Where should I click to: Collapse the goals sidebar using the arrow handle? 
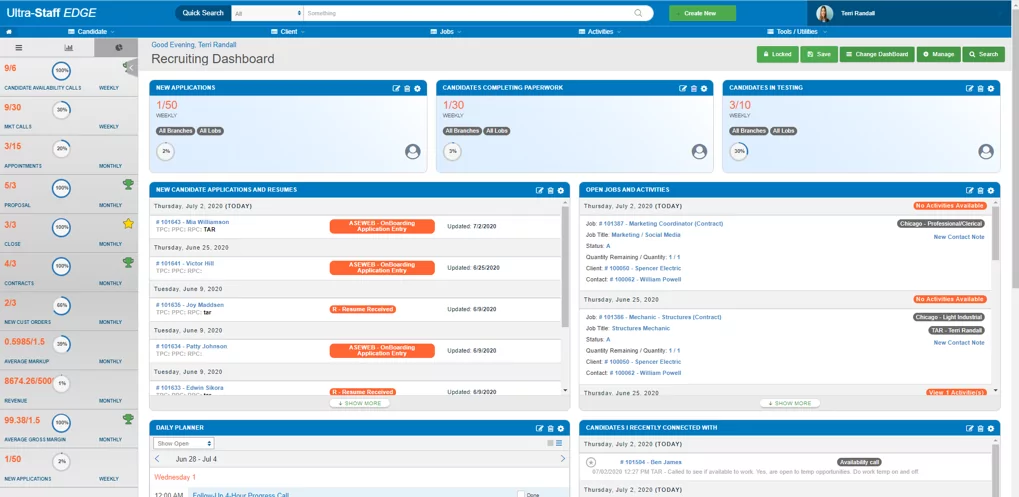(131, 68)
